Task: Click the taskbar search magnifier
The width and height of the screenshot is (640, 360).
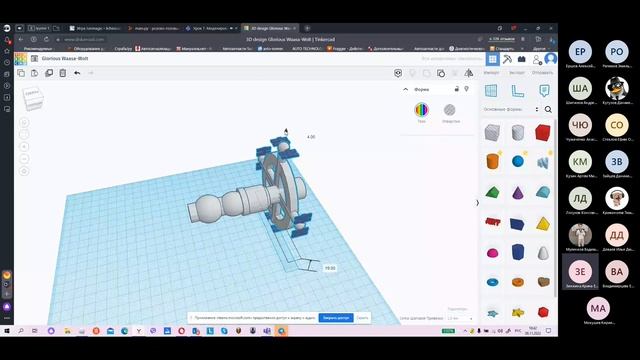Action: (21, 331)
